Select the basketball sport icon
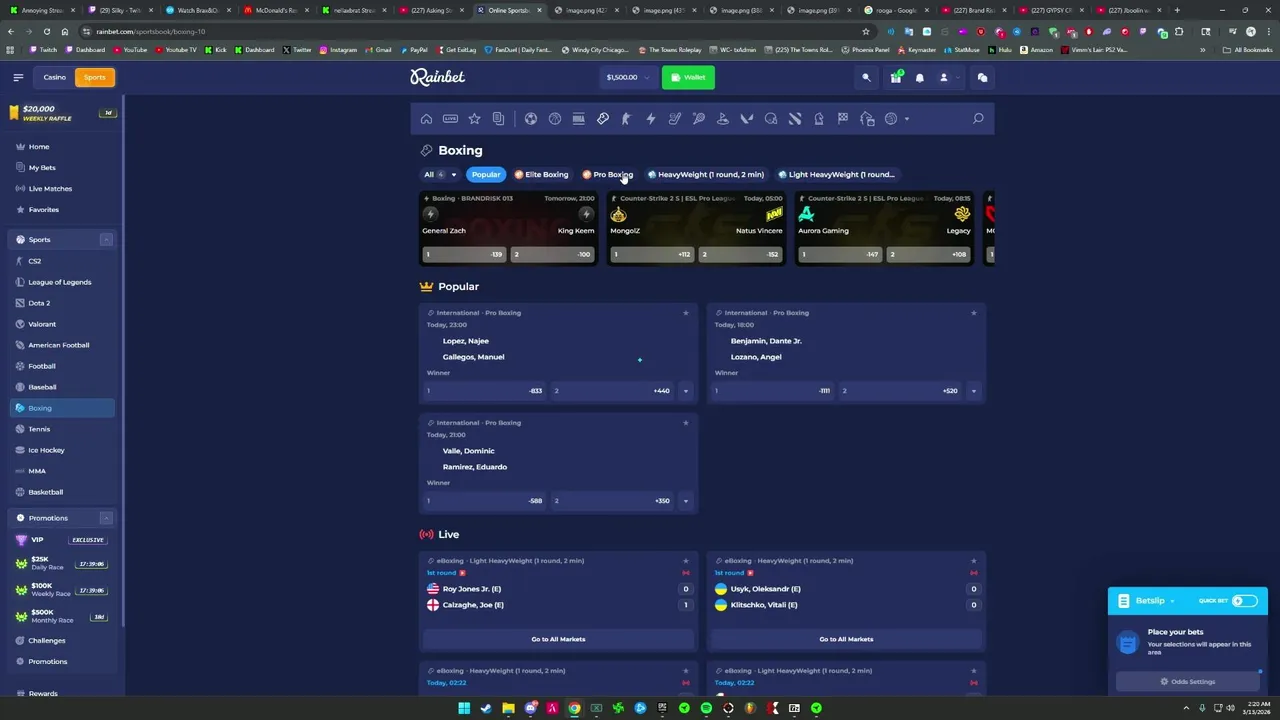The image size is (1280, 720). point(555,119)
